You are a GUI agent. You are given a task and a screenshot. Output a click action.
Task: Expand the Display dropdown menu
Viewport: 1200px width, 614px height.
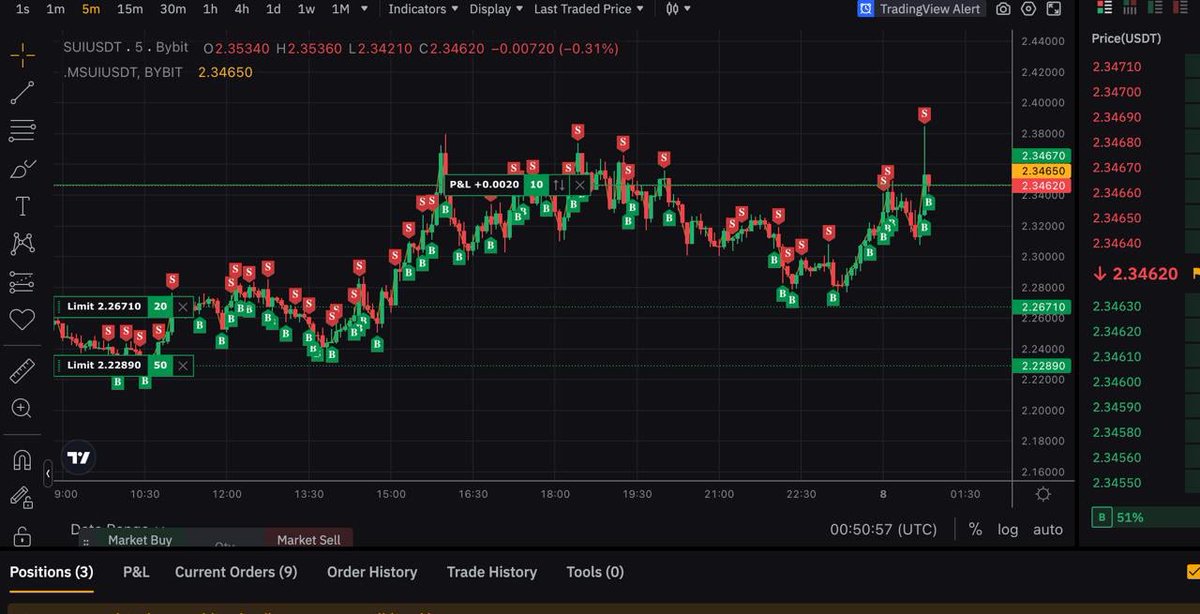click(x=492, y=9)
